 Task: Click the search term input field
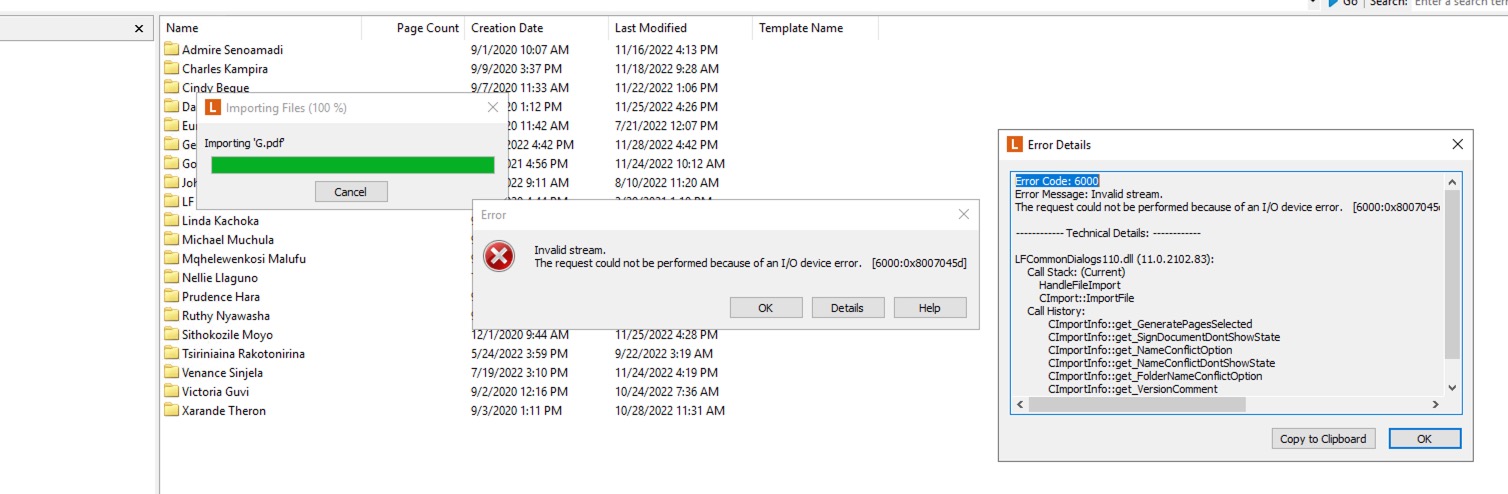coord(1460,3)
